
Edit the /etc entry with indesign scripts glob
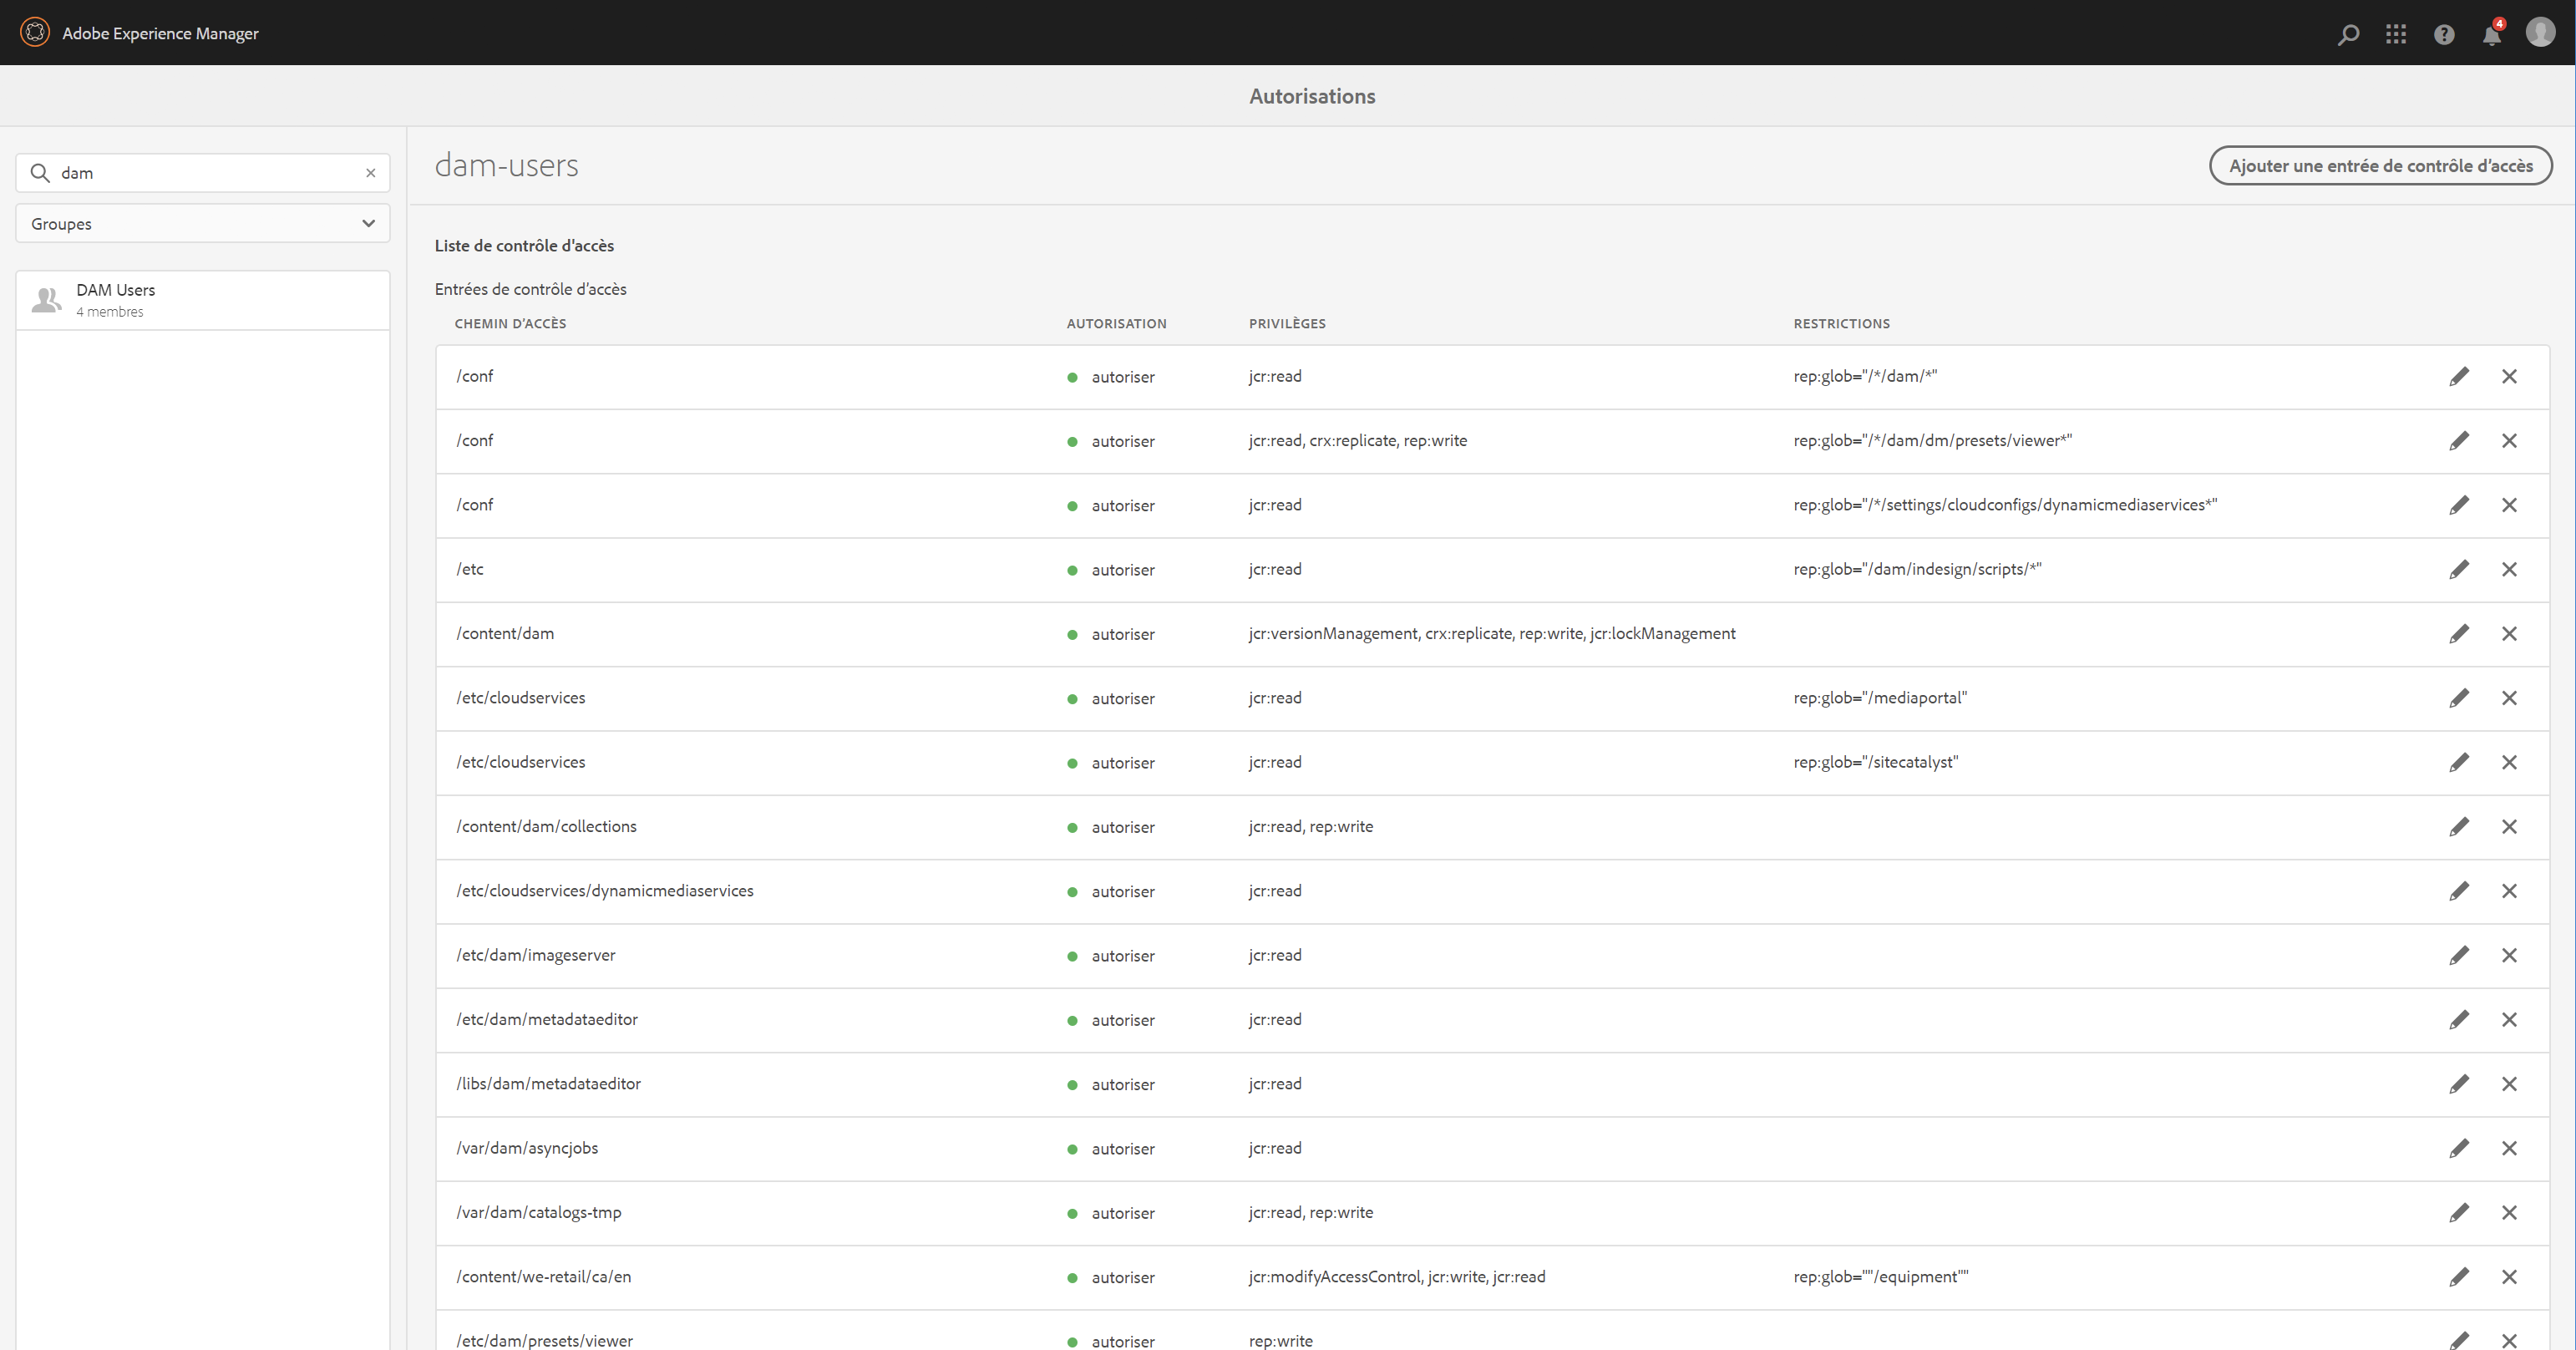tap(2459, 570)
